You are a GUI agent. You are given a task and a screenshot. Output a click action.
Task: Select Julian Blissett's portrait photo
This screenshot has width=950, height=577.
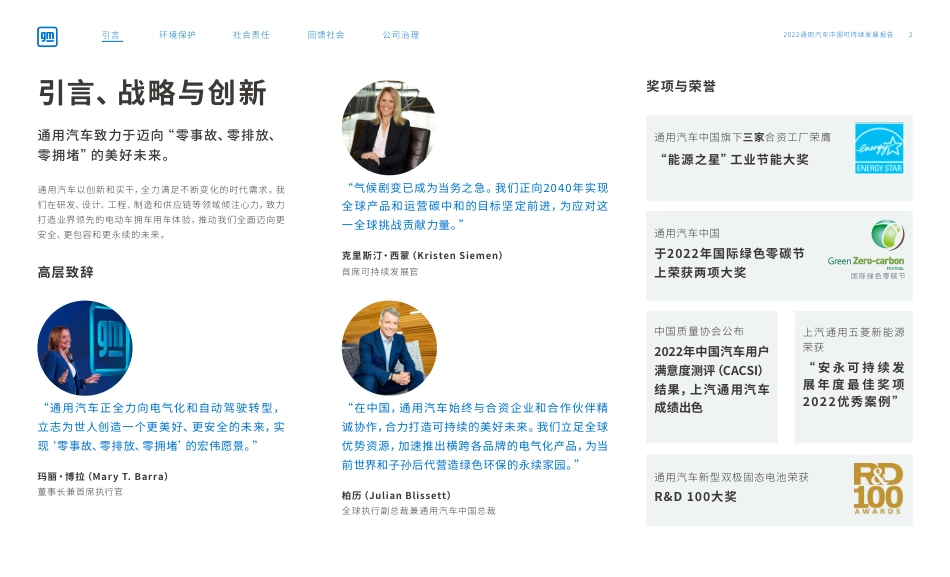(389, 348)
